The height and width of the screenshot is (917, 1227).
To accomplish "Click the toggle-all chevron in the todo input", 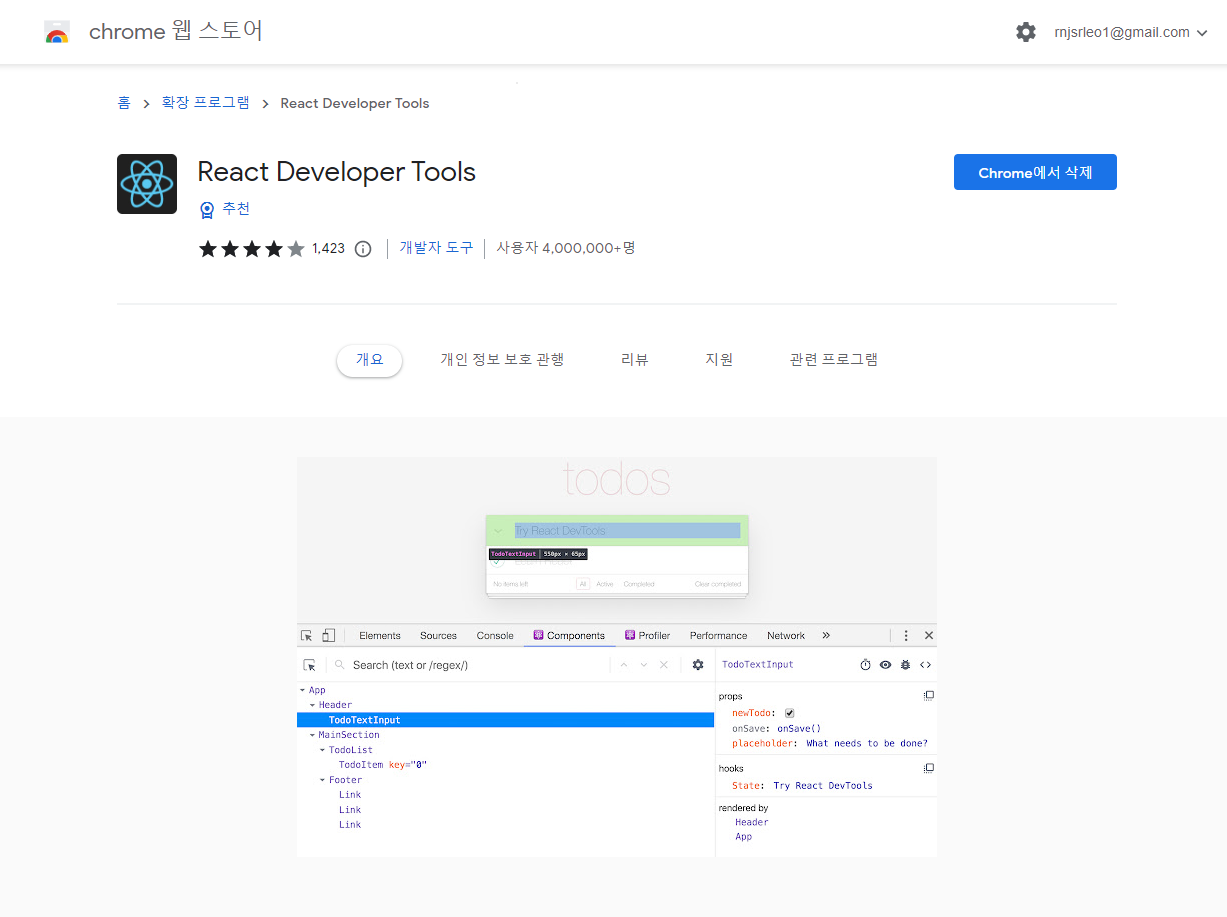I will pos(498,531).
